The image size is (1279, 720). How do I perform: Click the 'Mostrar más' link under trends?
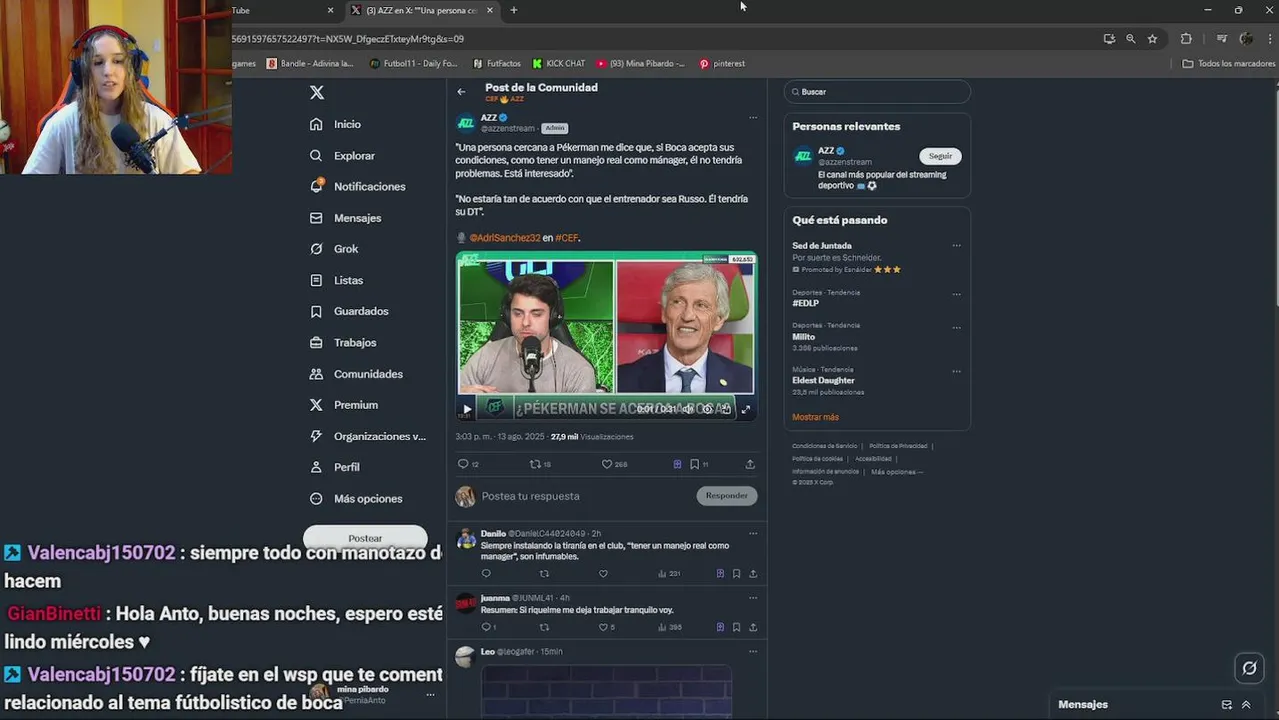(816, 417)
